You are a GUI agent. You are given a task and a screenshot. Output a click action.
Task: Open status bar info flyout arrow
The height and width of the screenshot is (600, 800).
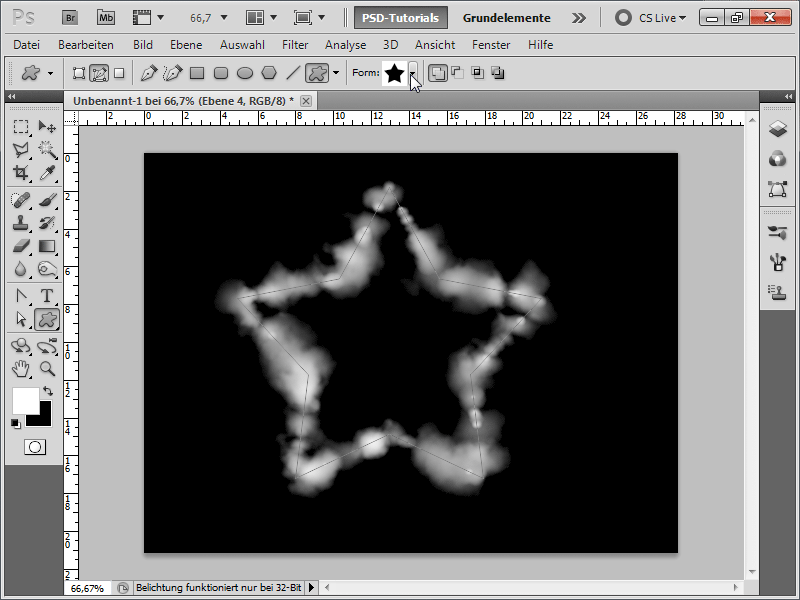tap(311, 588)
